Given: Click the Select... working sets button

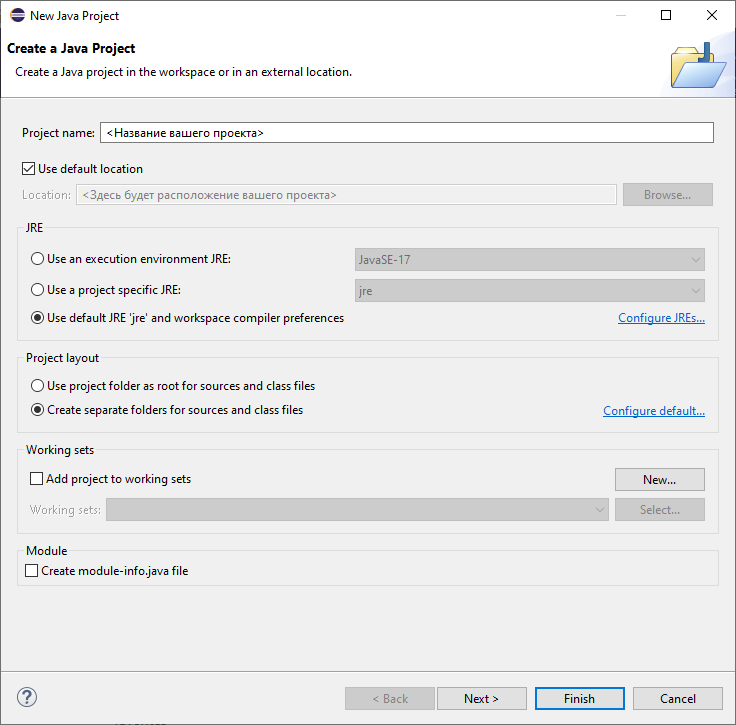Looking at the screenshot, I should coord(659,510).
